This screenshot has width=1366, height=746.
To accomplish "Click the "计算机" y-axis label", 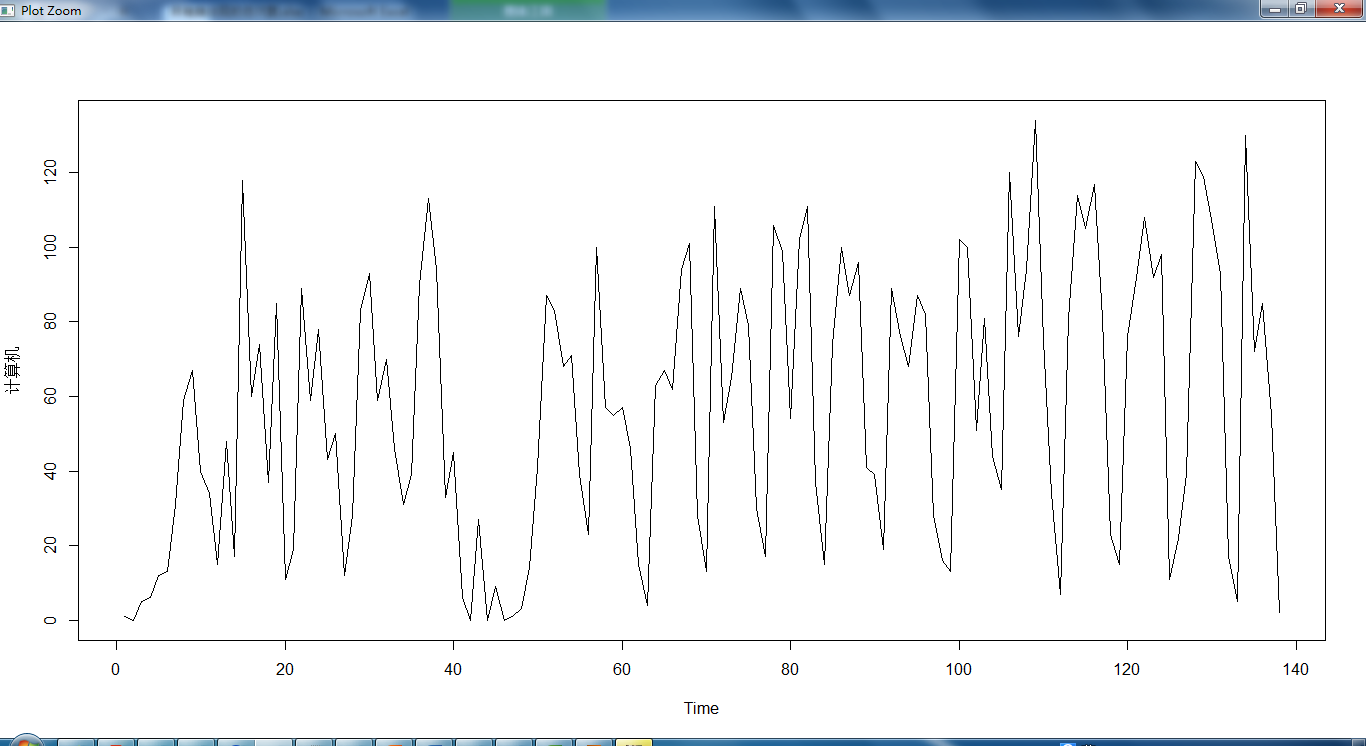I will pyautogui.click(x=12, y=371).
